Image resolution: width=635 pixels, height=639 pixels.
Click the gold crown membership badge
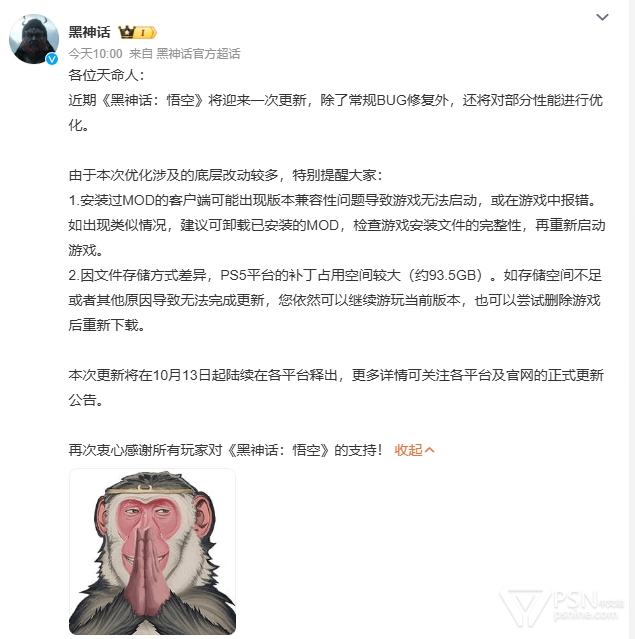point(127,32)
